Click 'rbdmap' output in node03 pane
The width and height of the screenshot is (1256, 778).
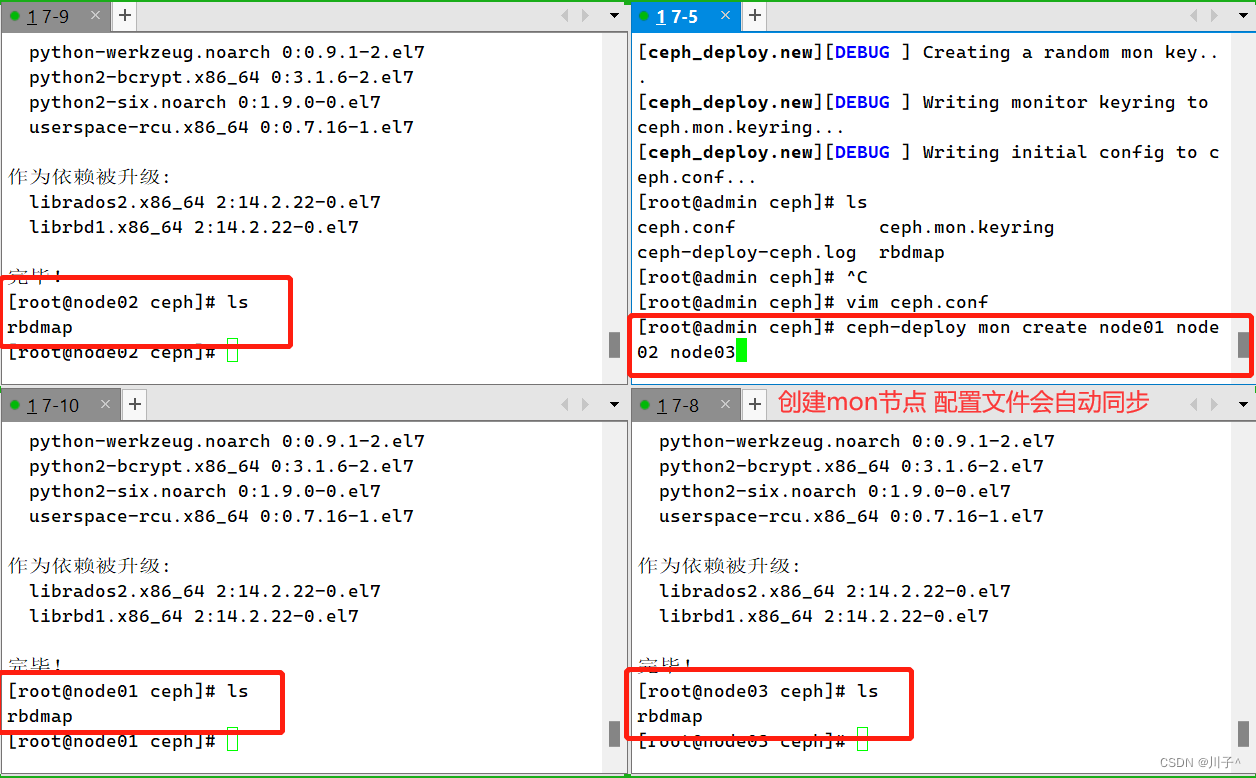click(670, 716)
